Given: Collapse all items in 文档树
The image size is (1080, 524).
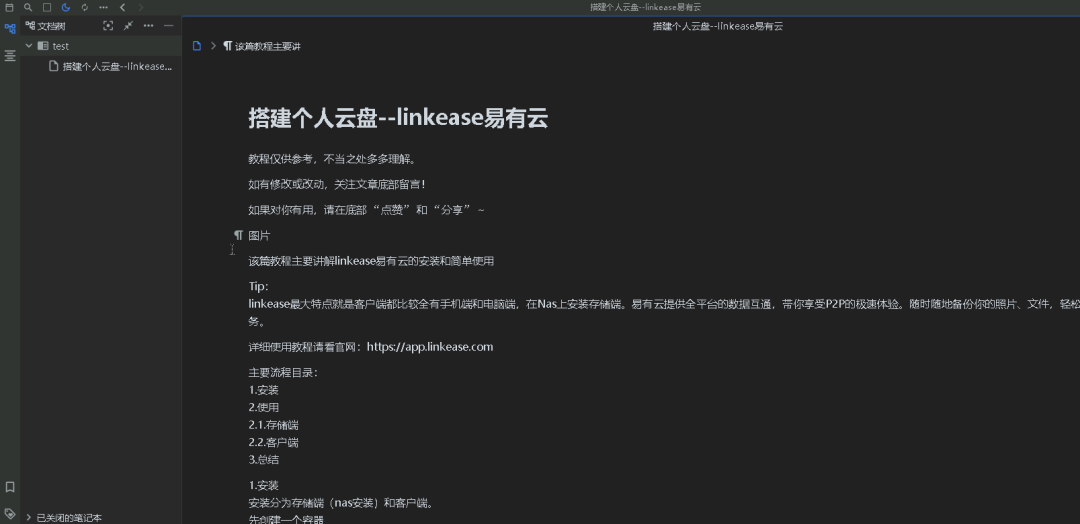Looking at the screenshot, I should tap(128, 25).
